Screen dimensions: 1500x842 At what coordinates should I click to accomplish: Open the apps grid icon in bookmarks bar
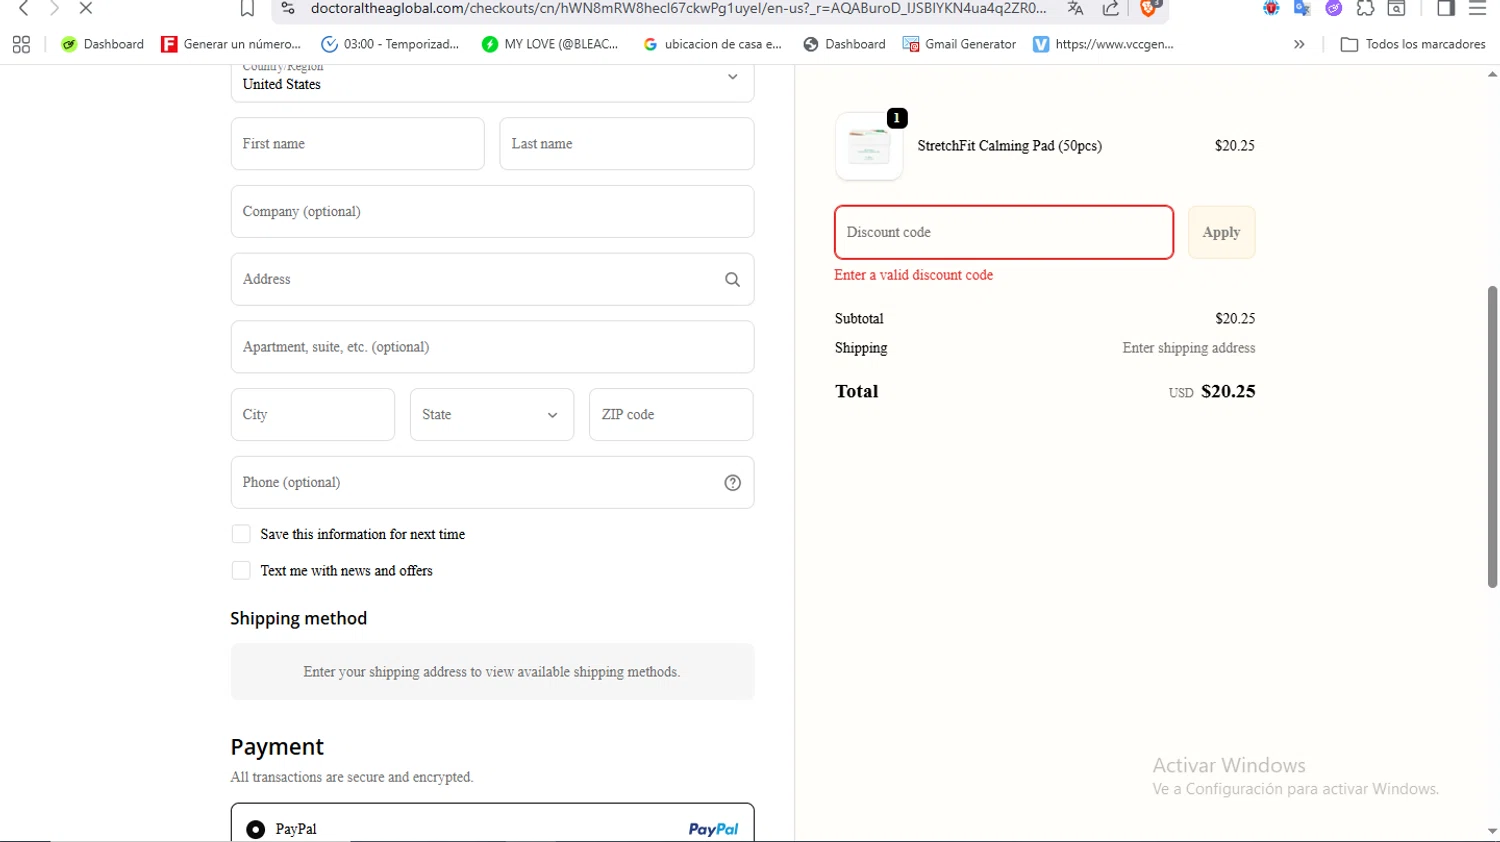click(x=21, y=44)
